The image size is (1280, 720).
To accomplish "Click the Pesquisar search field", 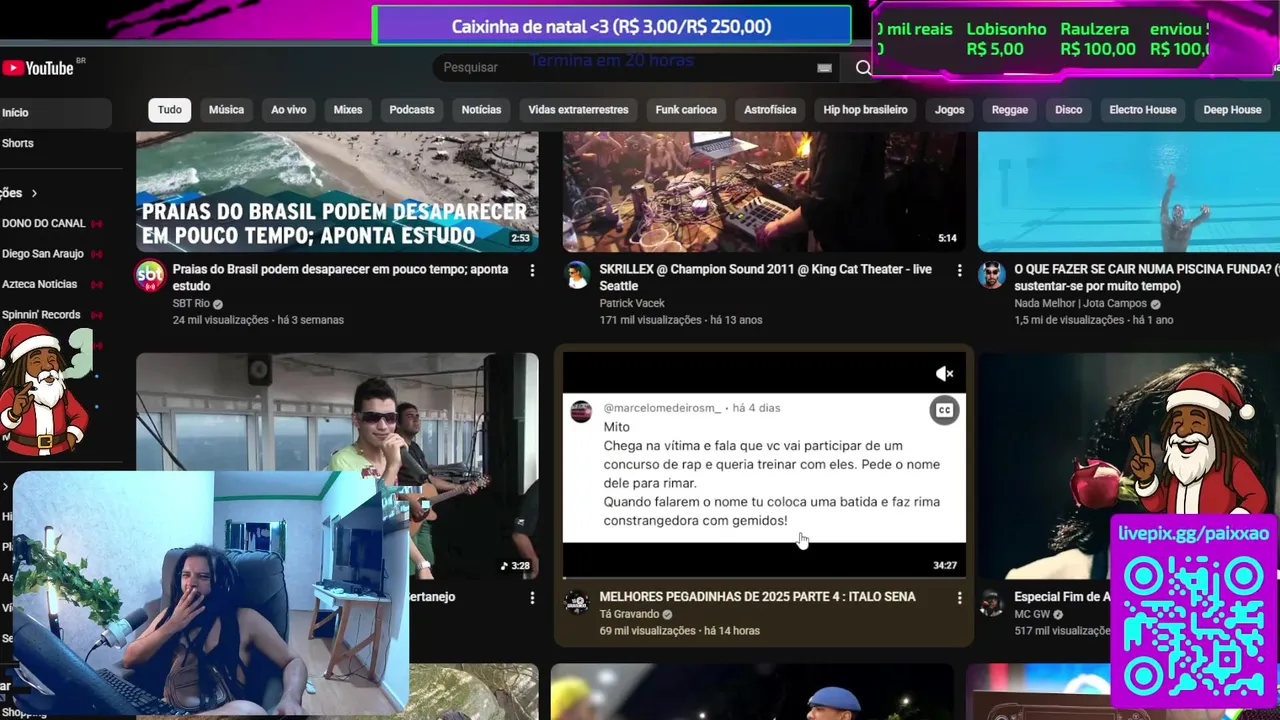I will coord(625,67).
